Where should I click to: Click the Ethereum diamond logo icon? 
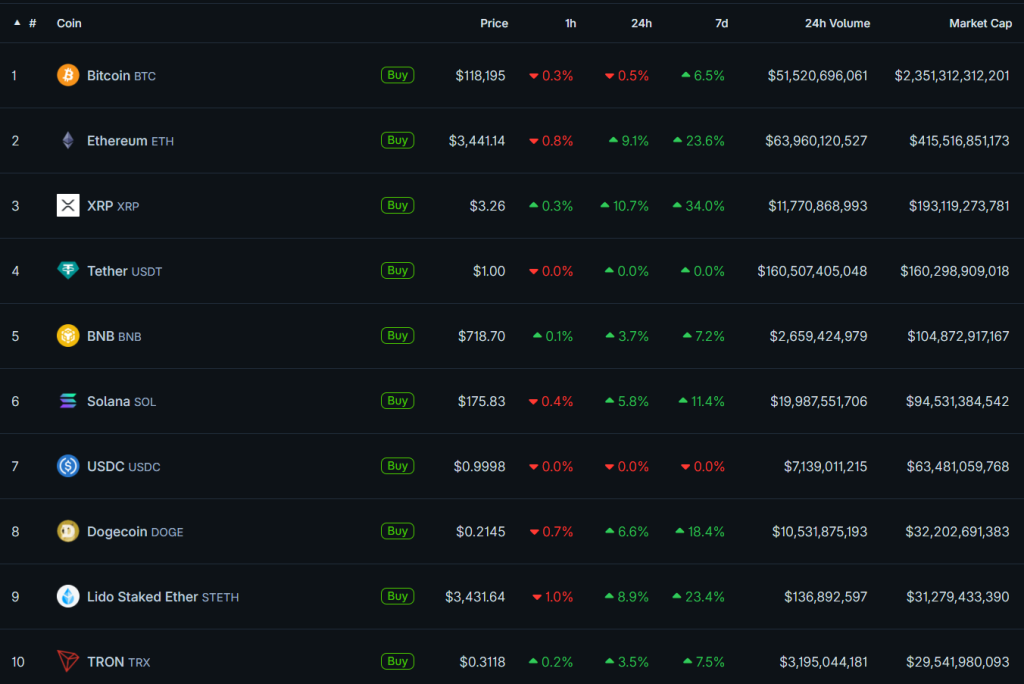click(68, 140)
